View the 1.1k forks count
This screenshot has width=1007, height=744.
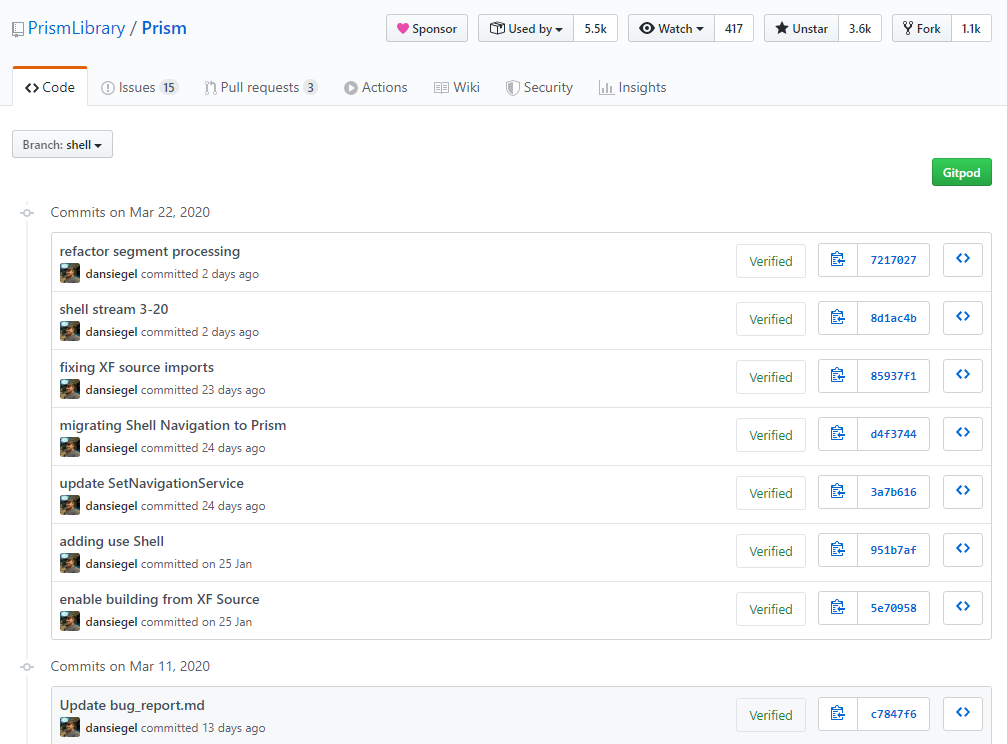[971, 28]
